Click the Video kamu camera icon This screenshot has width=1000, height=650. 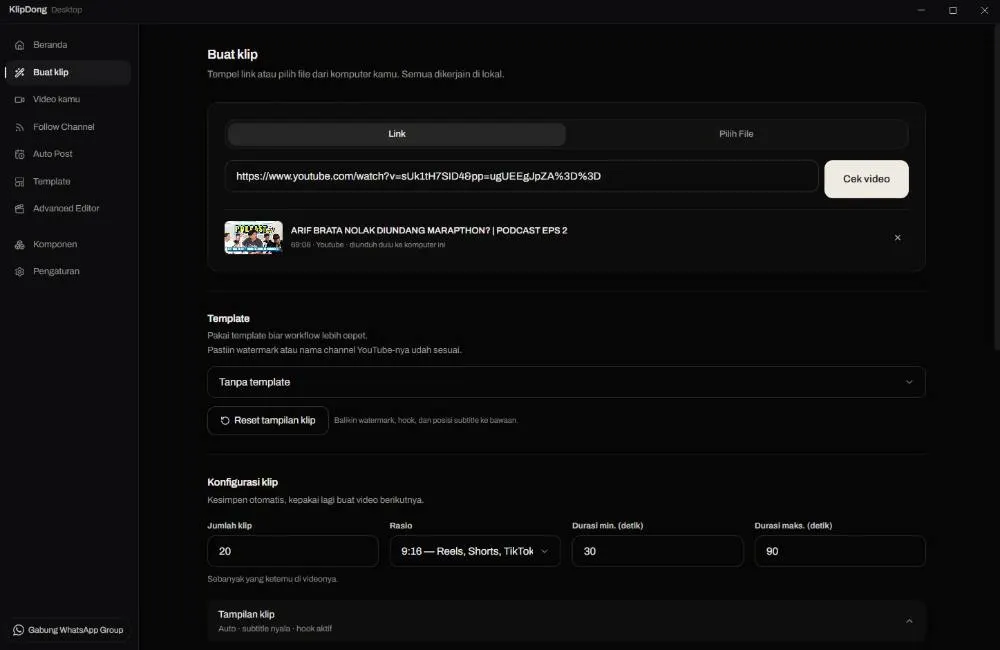click(x=20, y=100)
